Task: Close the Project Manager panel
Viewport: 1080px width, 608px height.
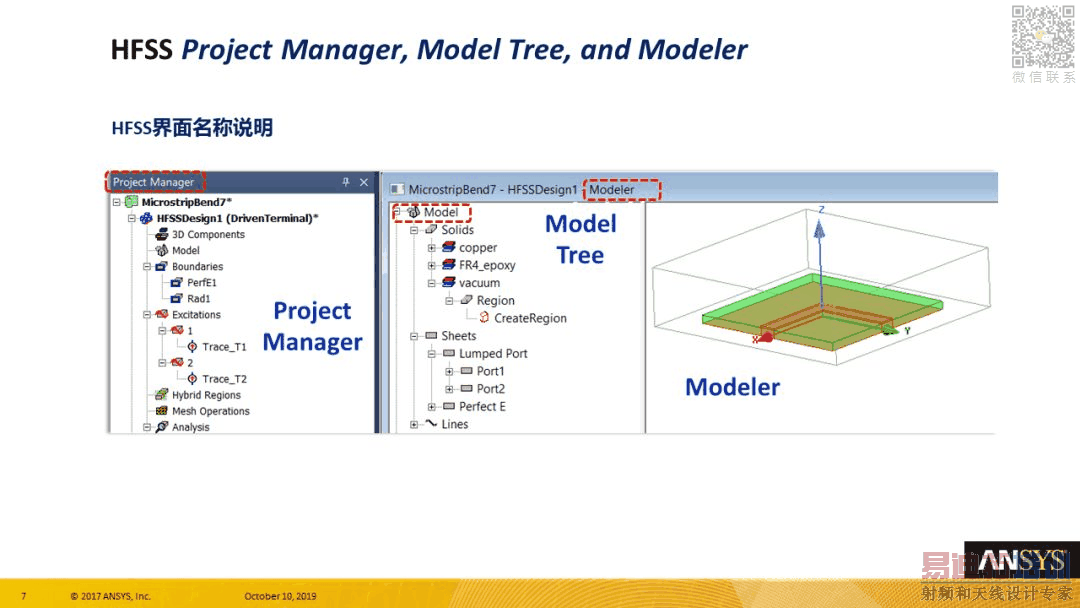Action: click(x=364, y=182)
